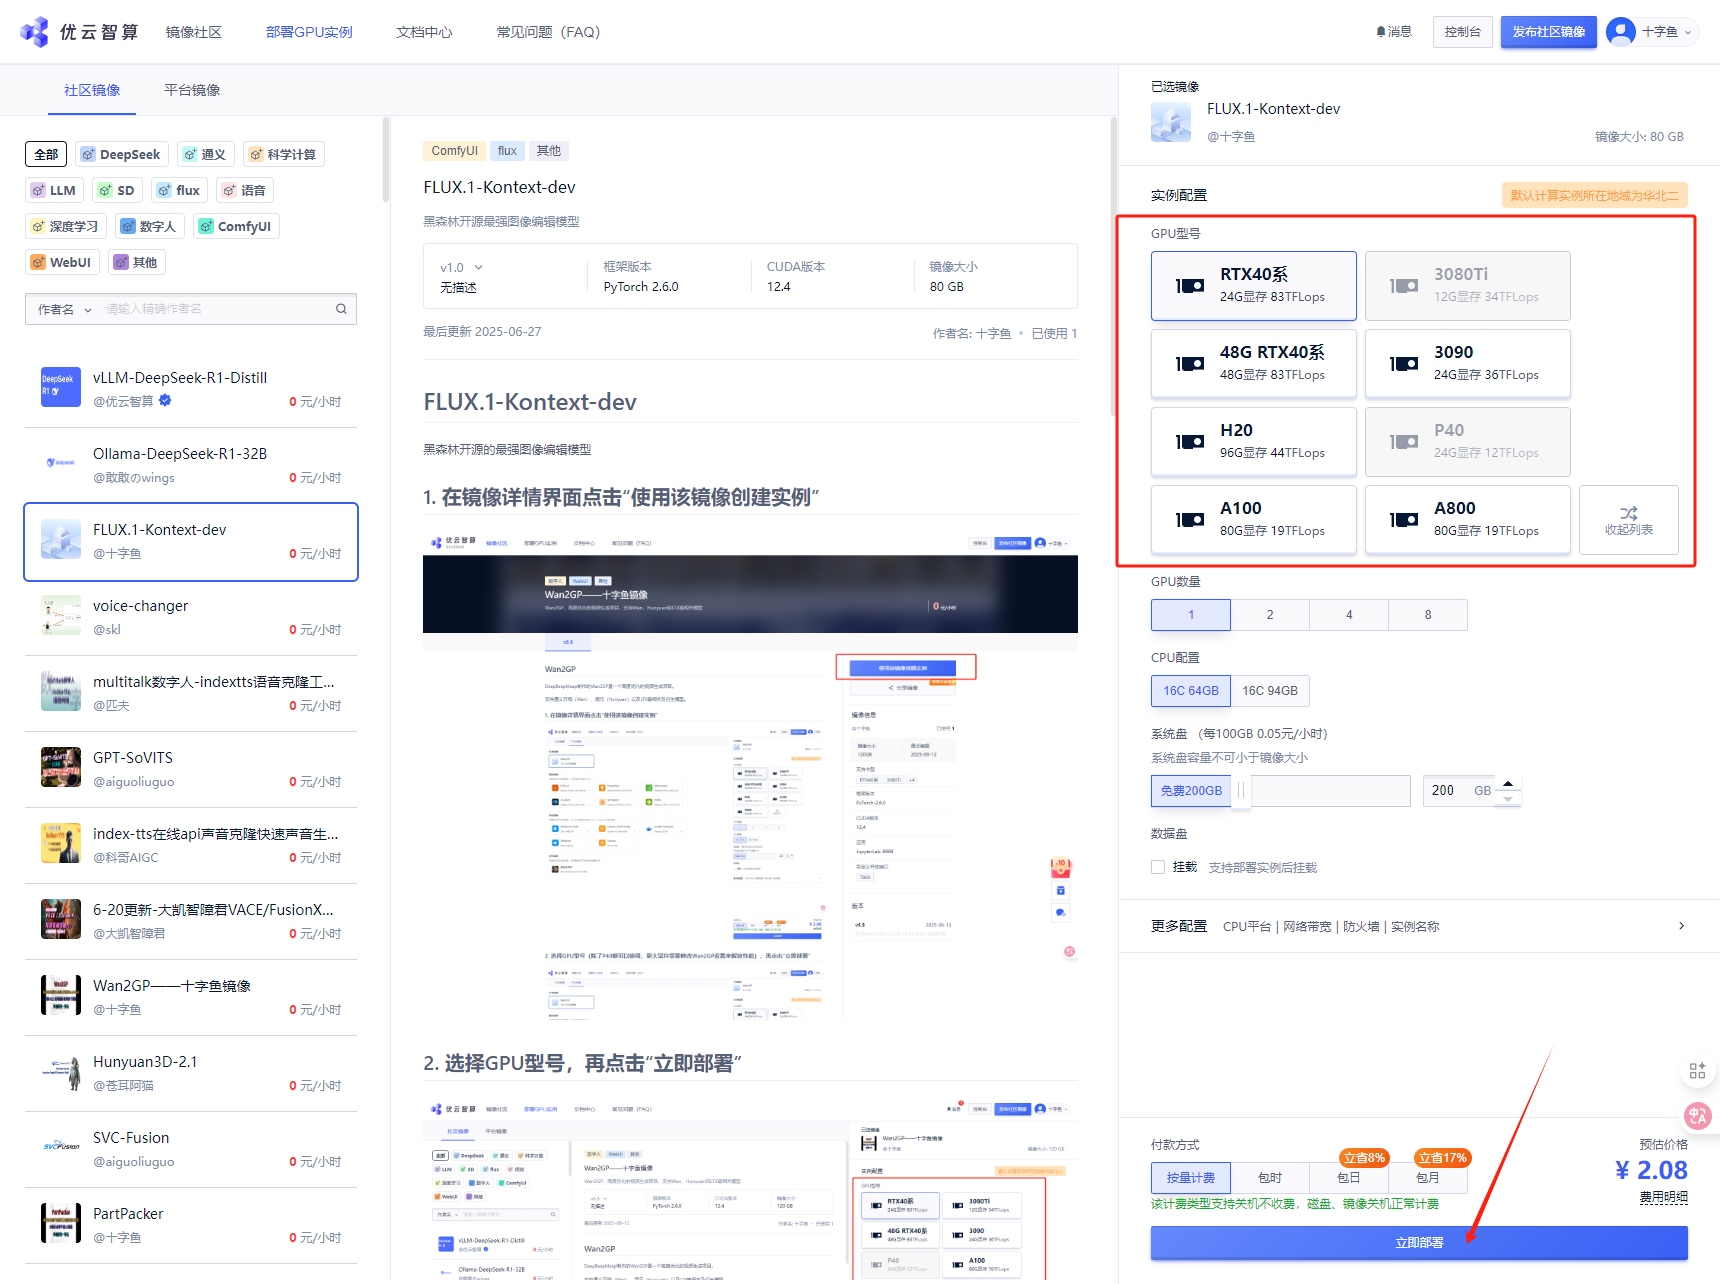
Task: Decrease system disk size stepper down
Action: (1508, 798)
